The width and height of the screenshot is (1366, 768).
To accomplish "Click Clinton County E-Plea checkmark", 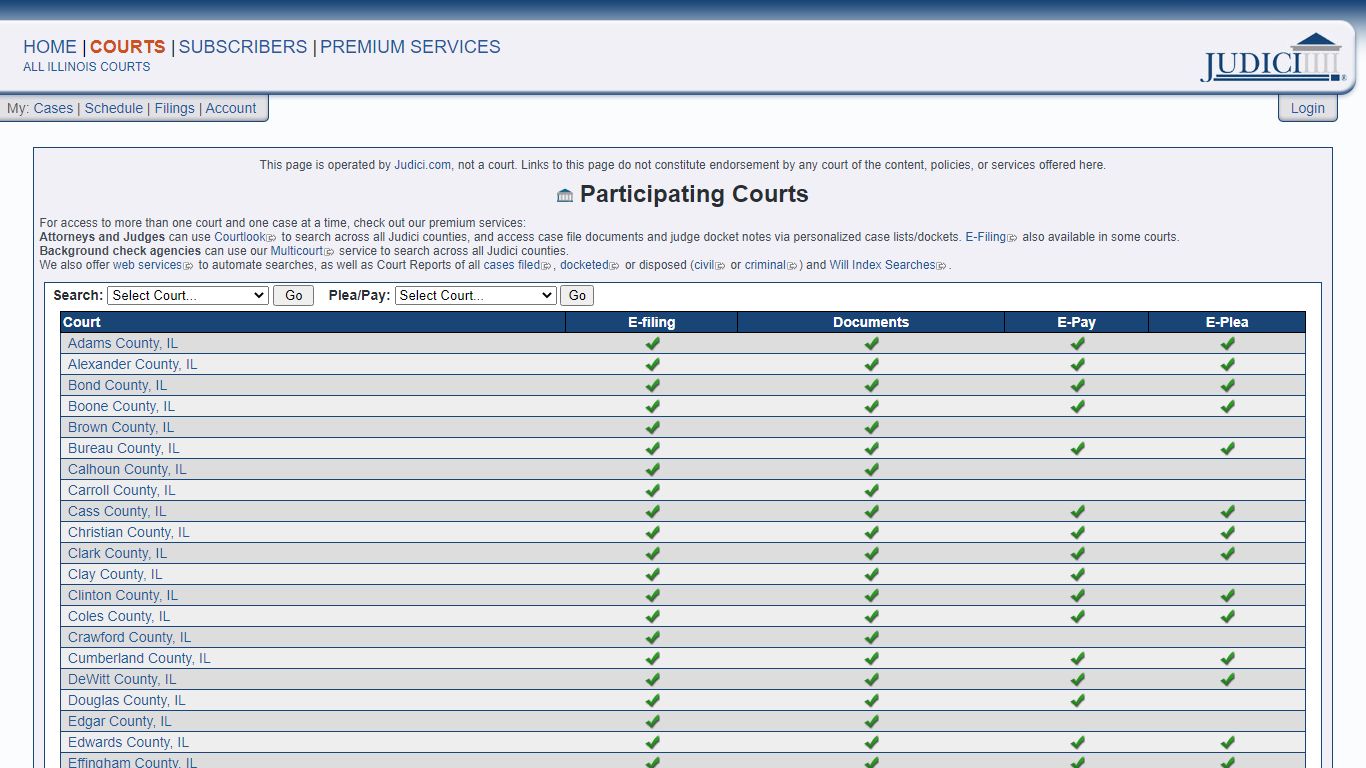I will 1227,595.
